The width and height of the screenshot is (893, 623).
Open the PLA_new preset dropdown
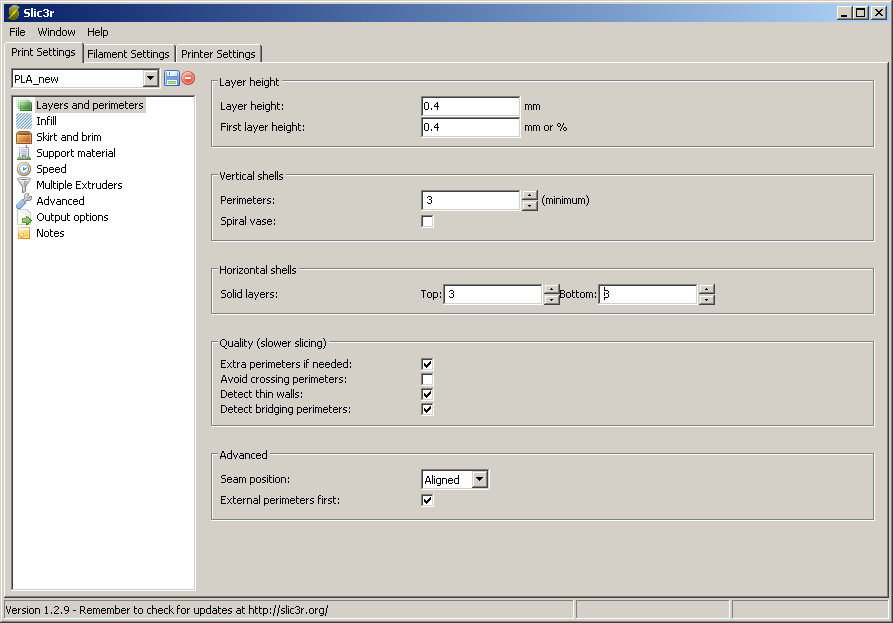pos(151,78)
